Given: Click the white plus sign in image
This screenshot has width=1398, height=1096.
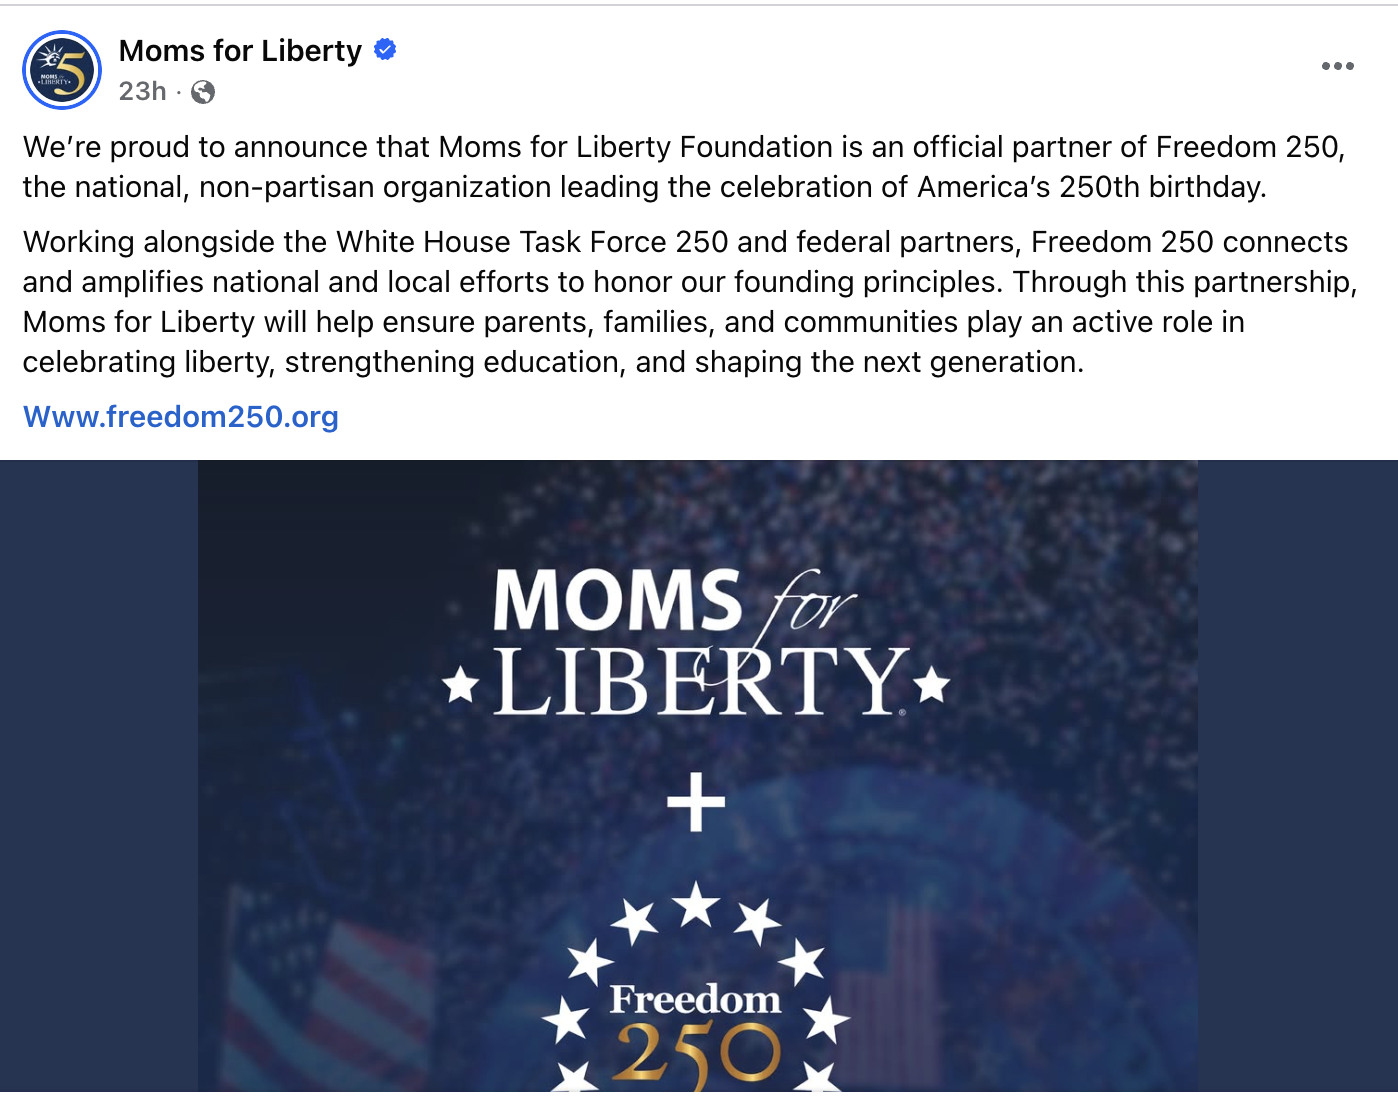Looking at the screenshot, I should click(x=696, y=802).
